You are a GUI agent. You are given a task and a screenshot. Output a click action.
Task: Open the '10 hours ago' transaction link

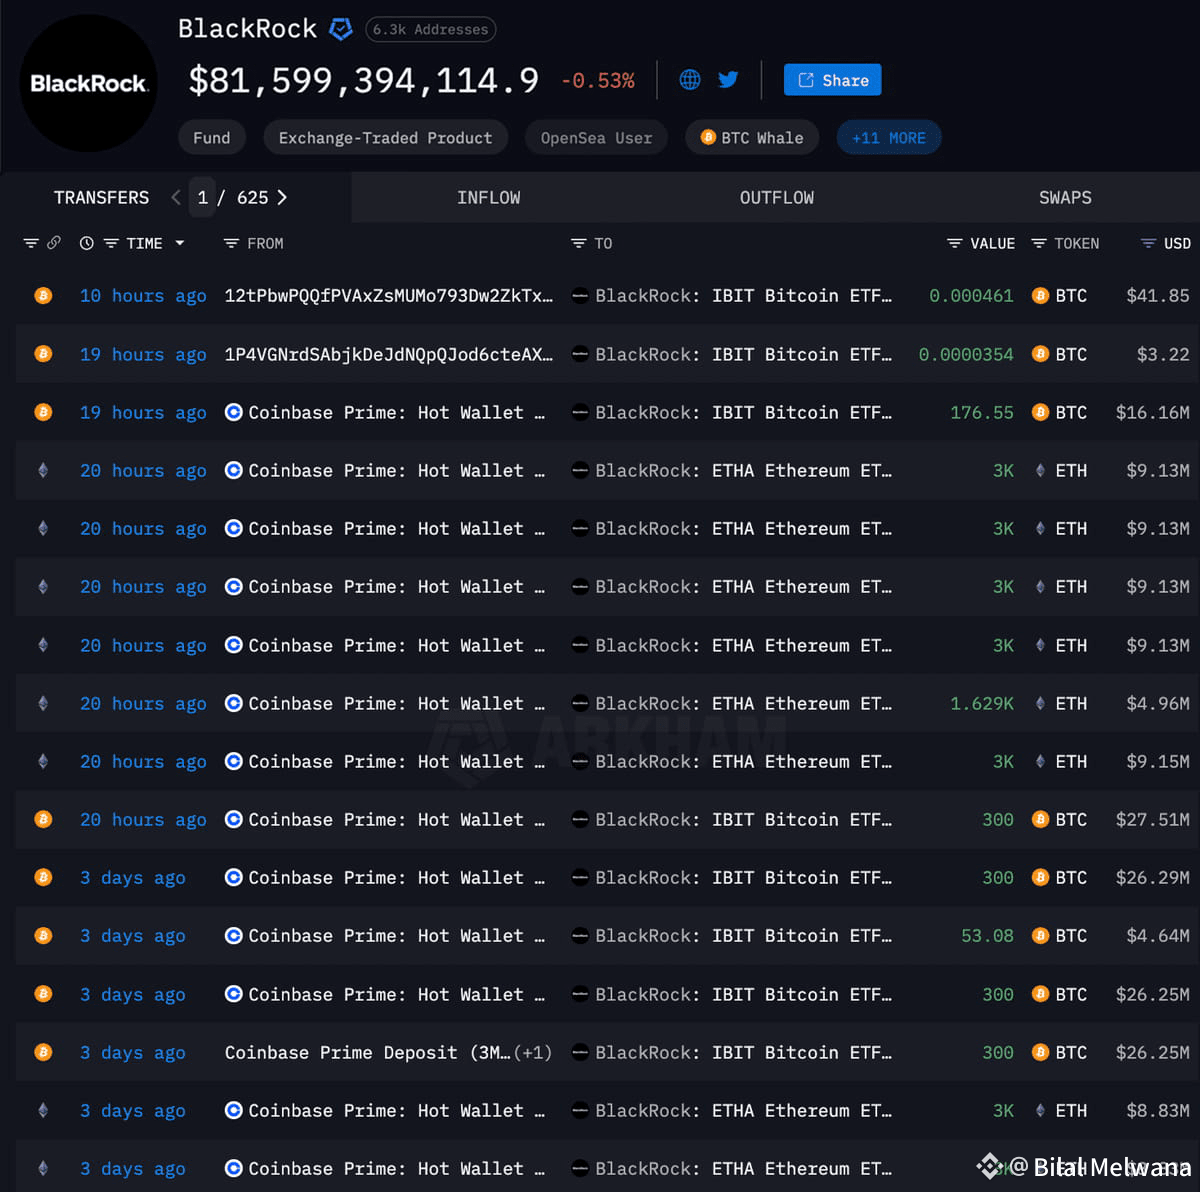[143, 296]
